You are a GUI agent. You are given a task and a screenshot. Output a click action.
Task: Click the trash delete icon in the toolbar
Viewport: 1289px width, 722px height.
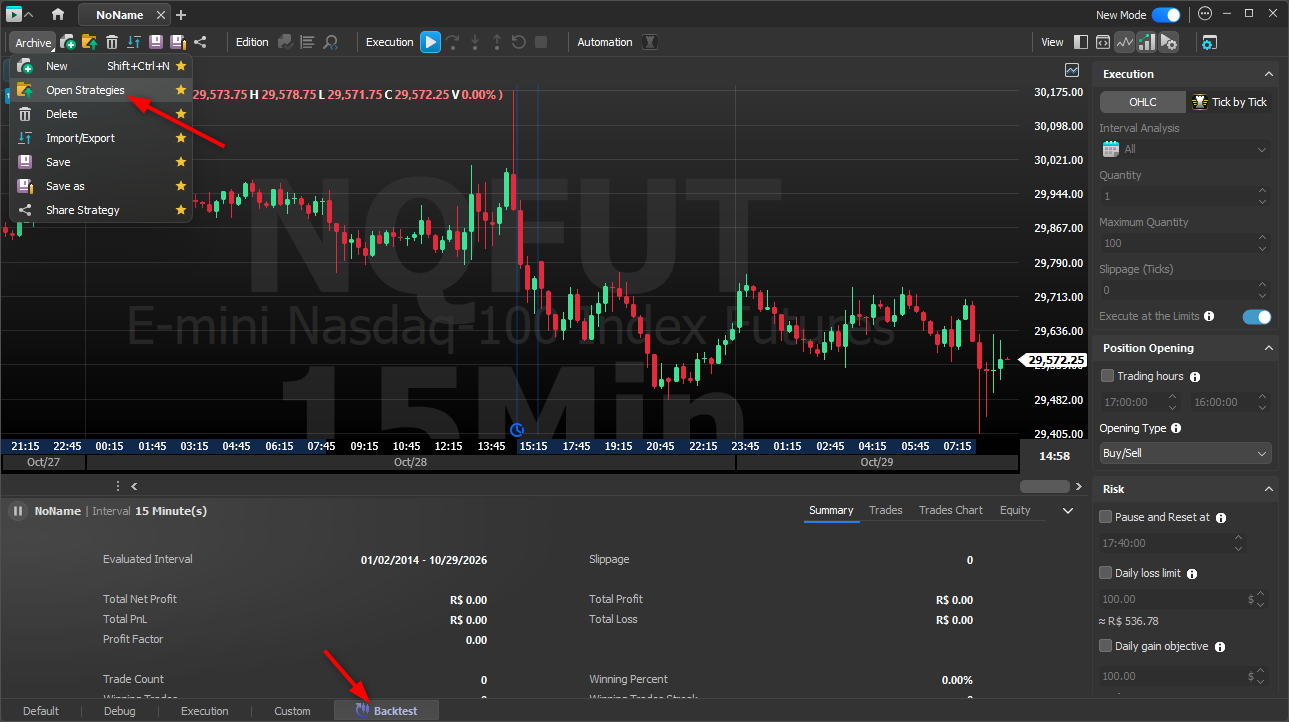[x=112, y=42]
